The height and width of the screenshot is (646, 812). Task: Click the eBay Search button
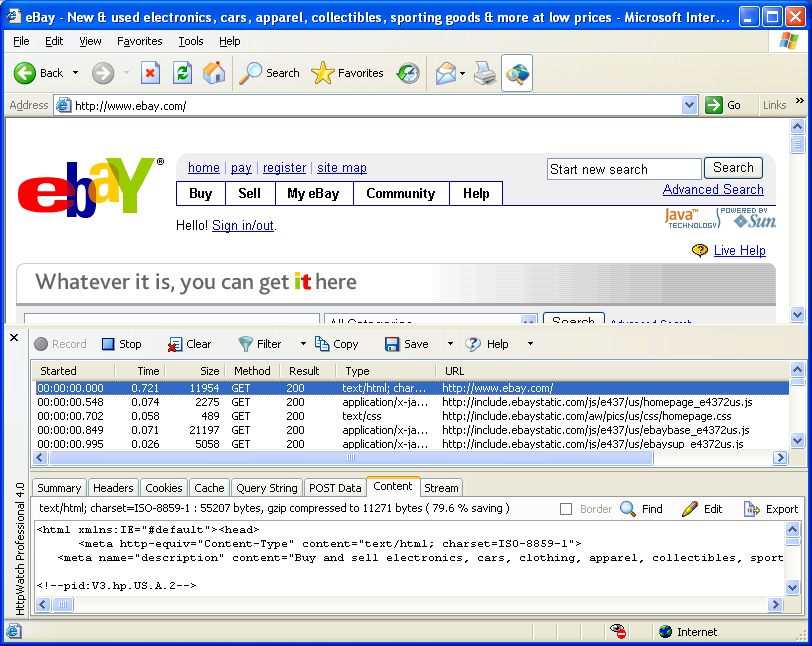click(x=733, y=168)
